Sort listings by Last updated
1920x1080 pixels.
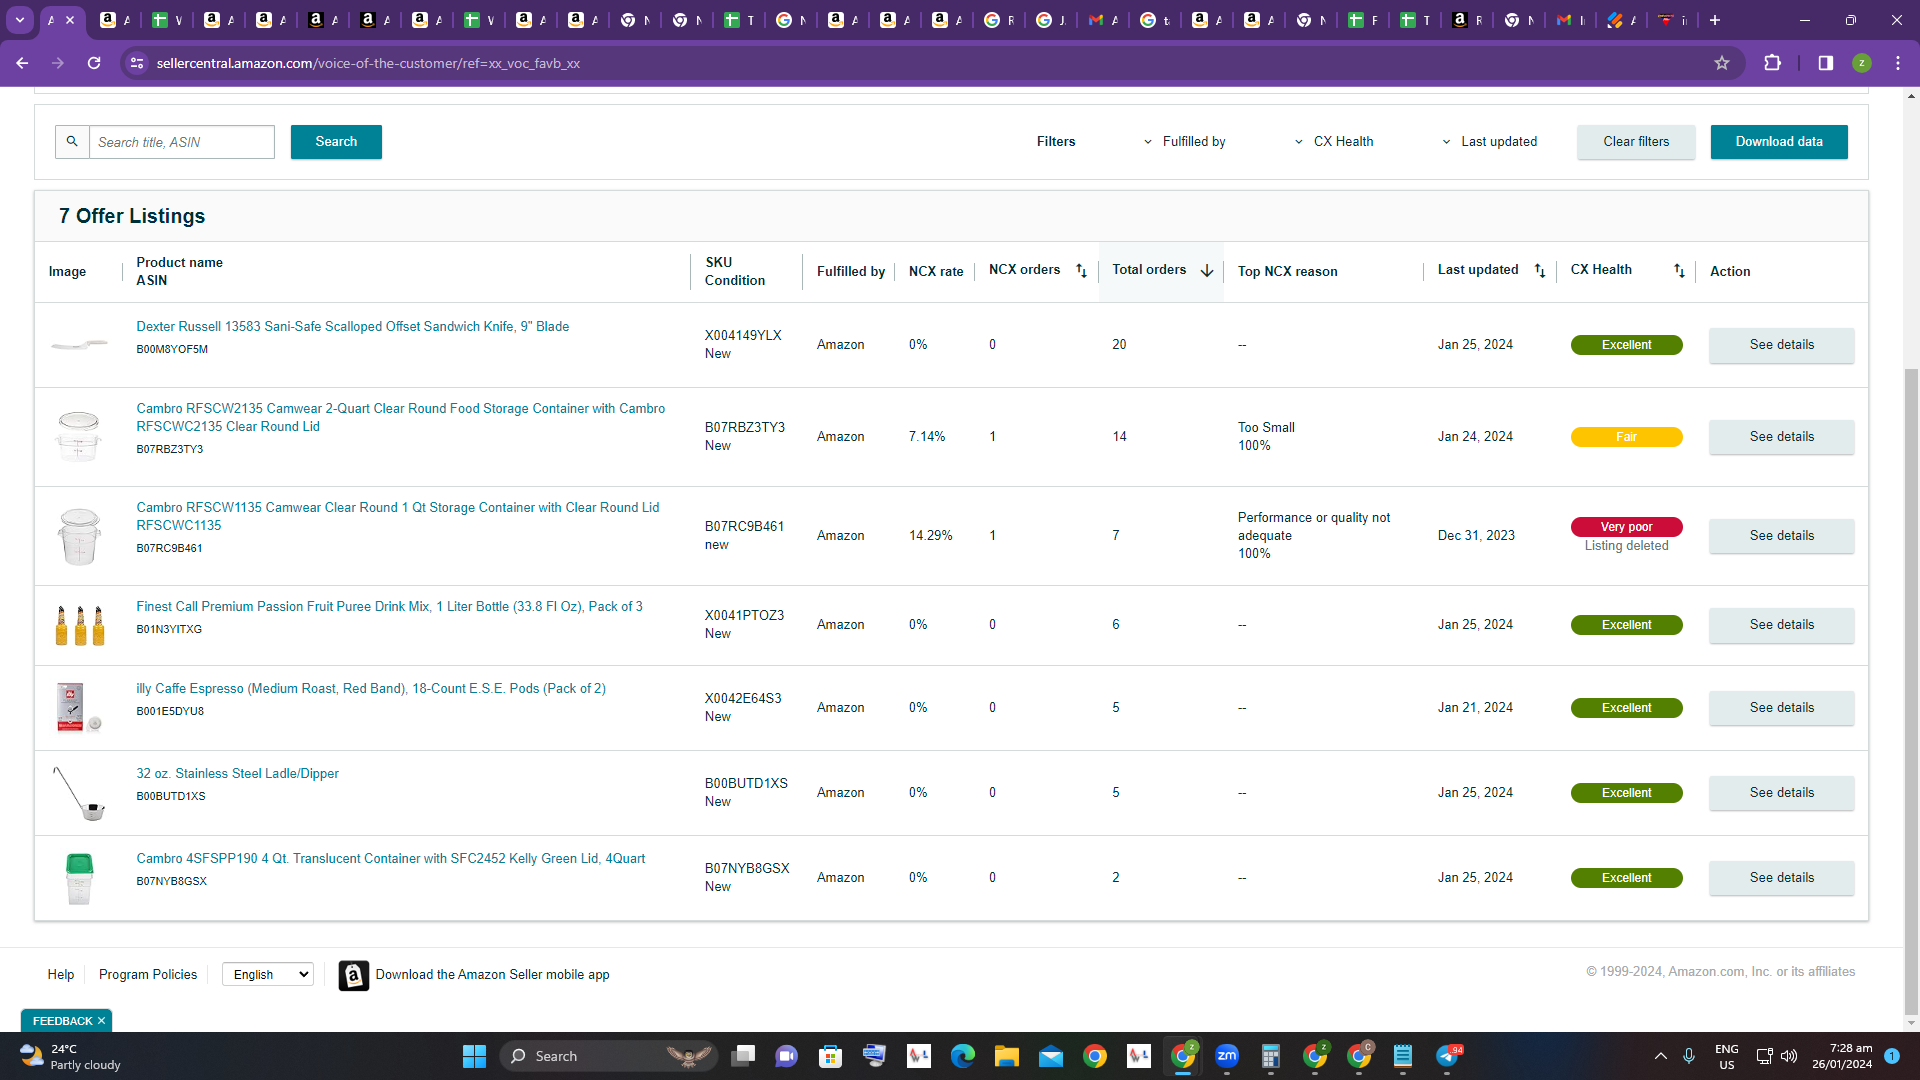click(x=1540, y=271)
